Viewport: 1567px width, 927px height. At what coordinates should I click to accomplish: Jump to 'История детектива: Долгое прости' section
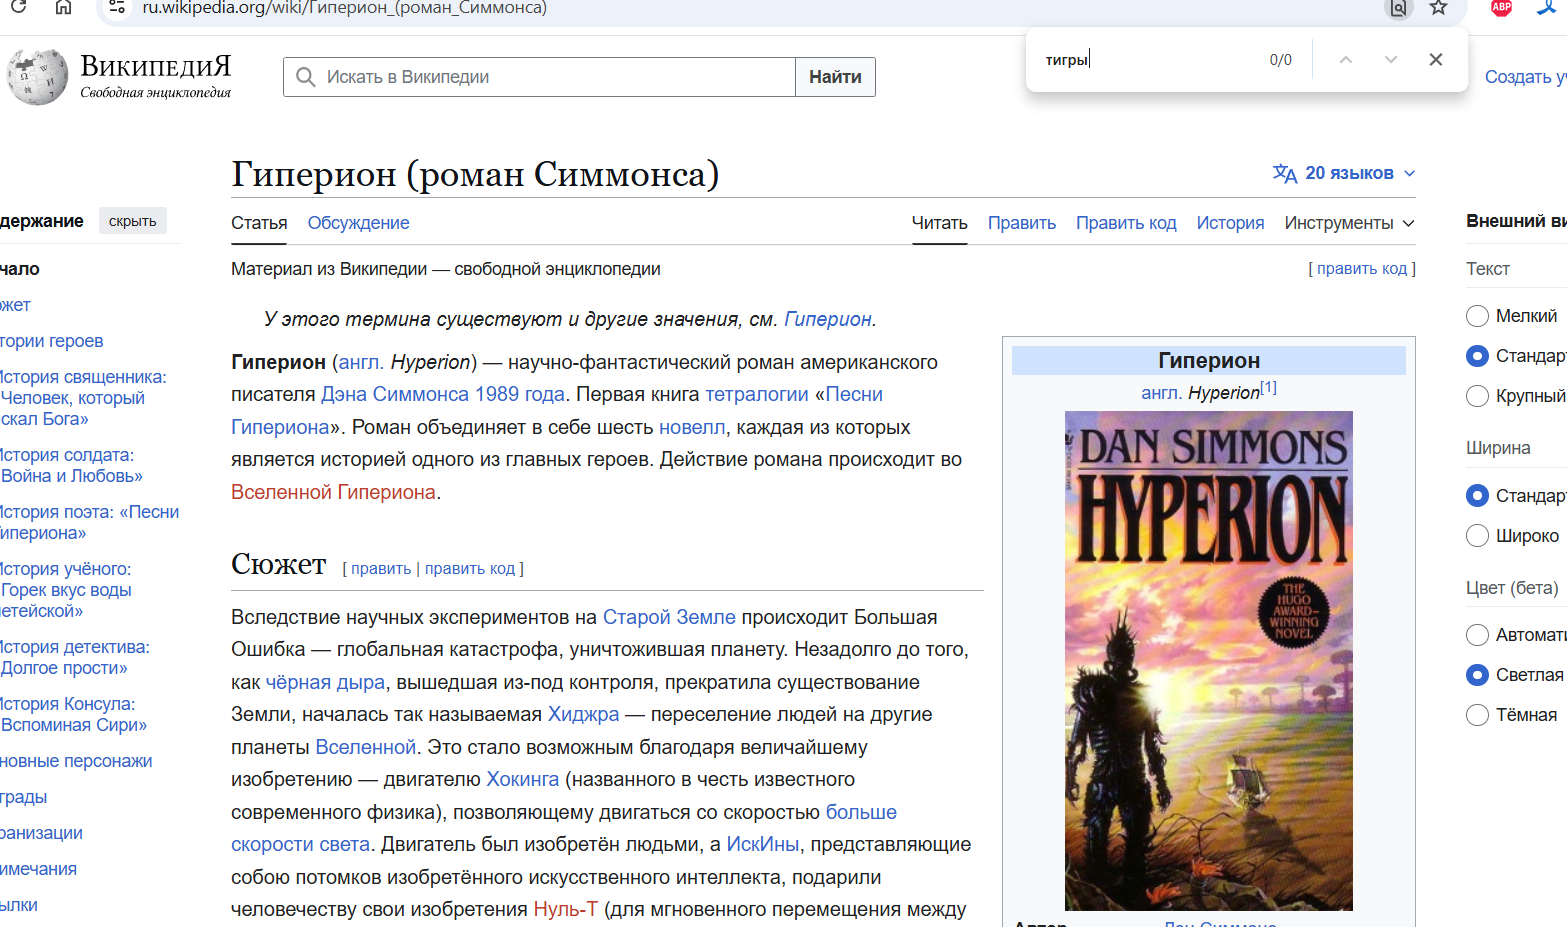click(x=75, y=658)
